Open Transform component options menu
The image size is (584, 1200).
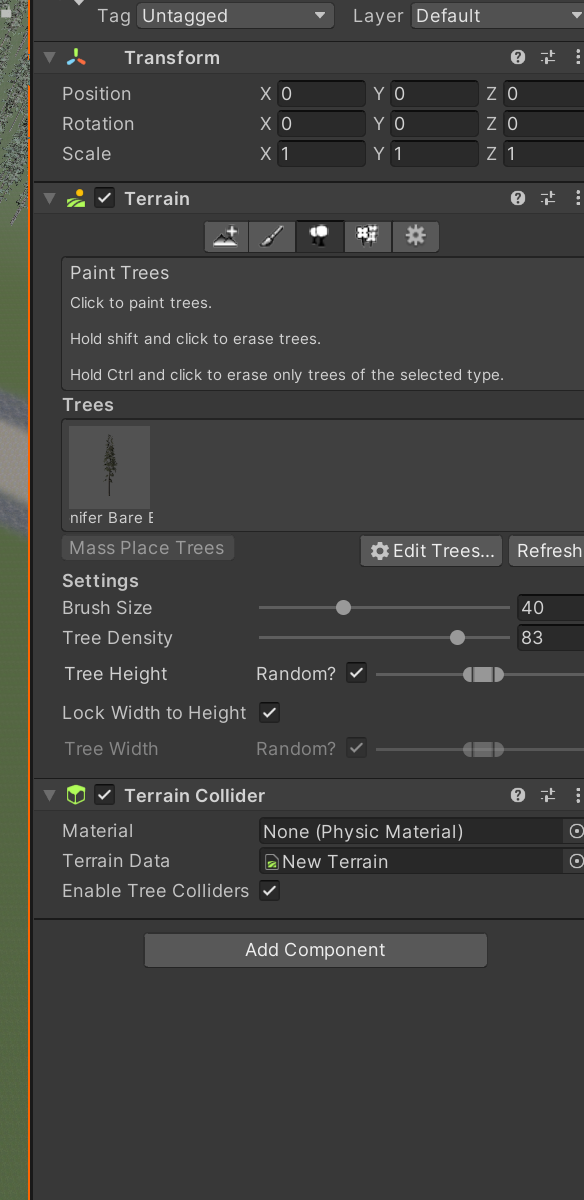(577, 58)
